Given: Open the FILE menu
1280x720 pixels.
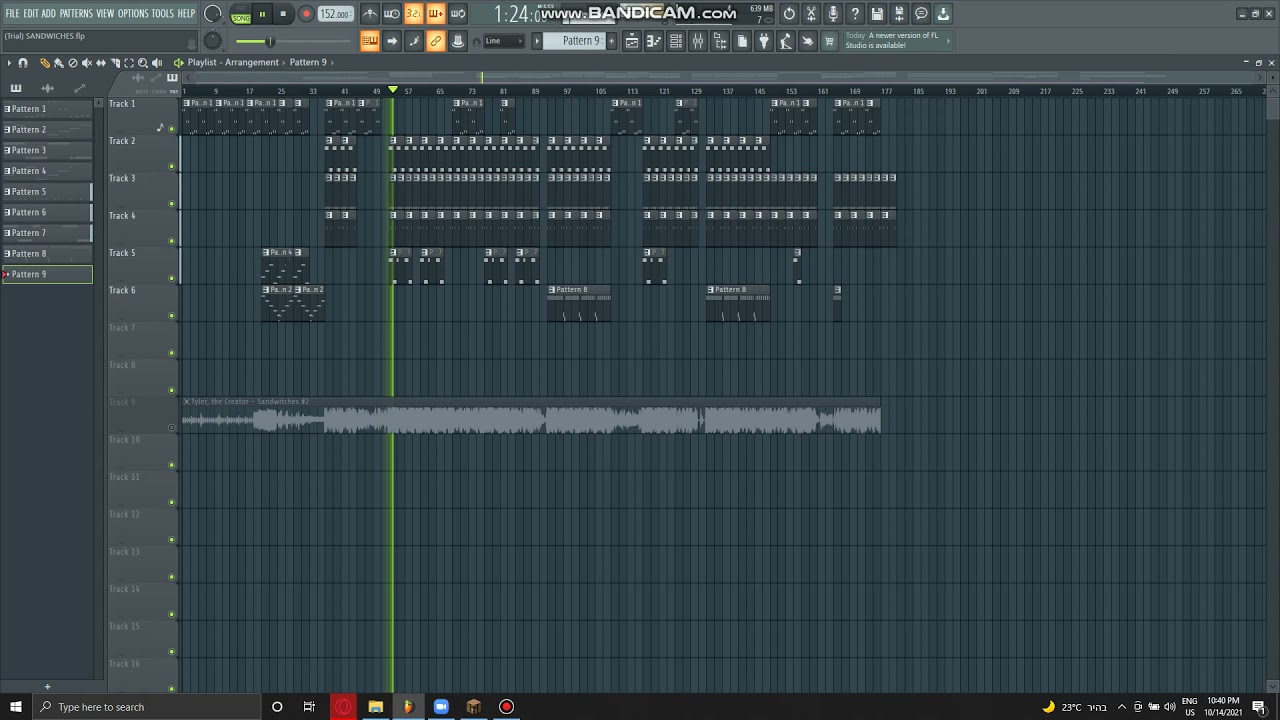Looking at the screenshot, I should click(12, 14).
